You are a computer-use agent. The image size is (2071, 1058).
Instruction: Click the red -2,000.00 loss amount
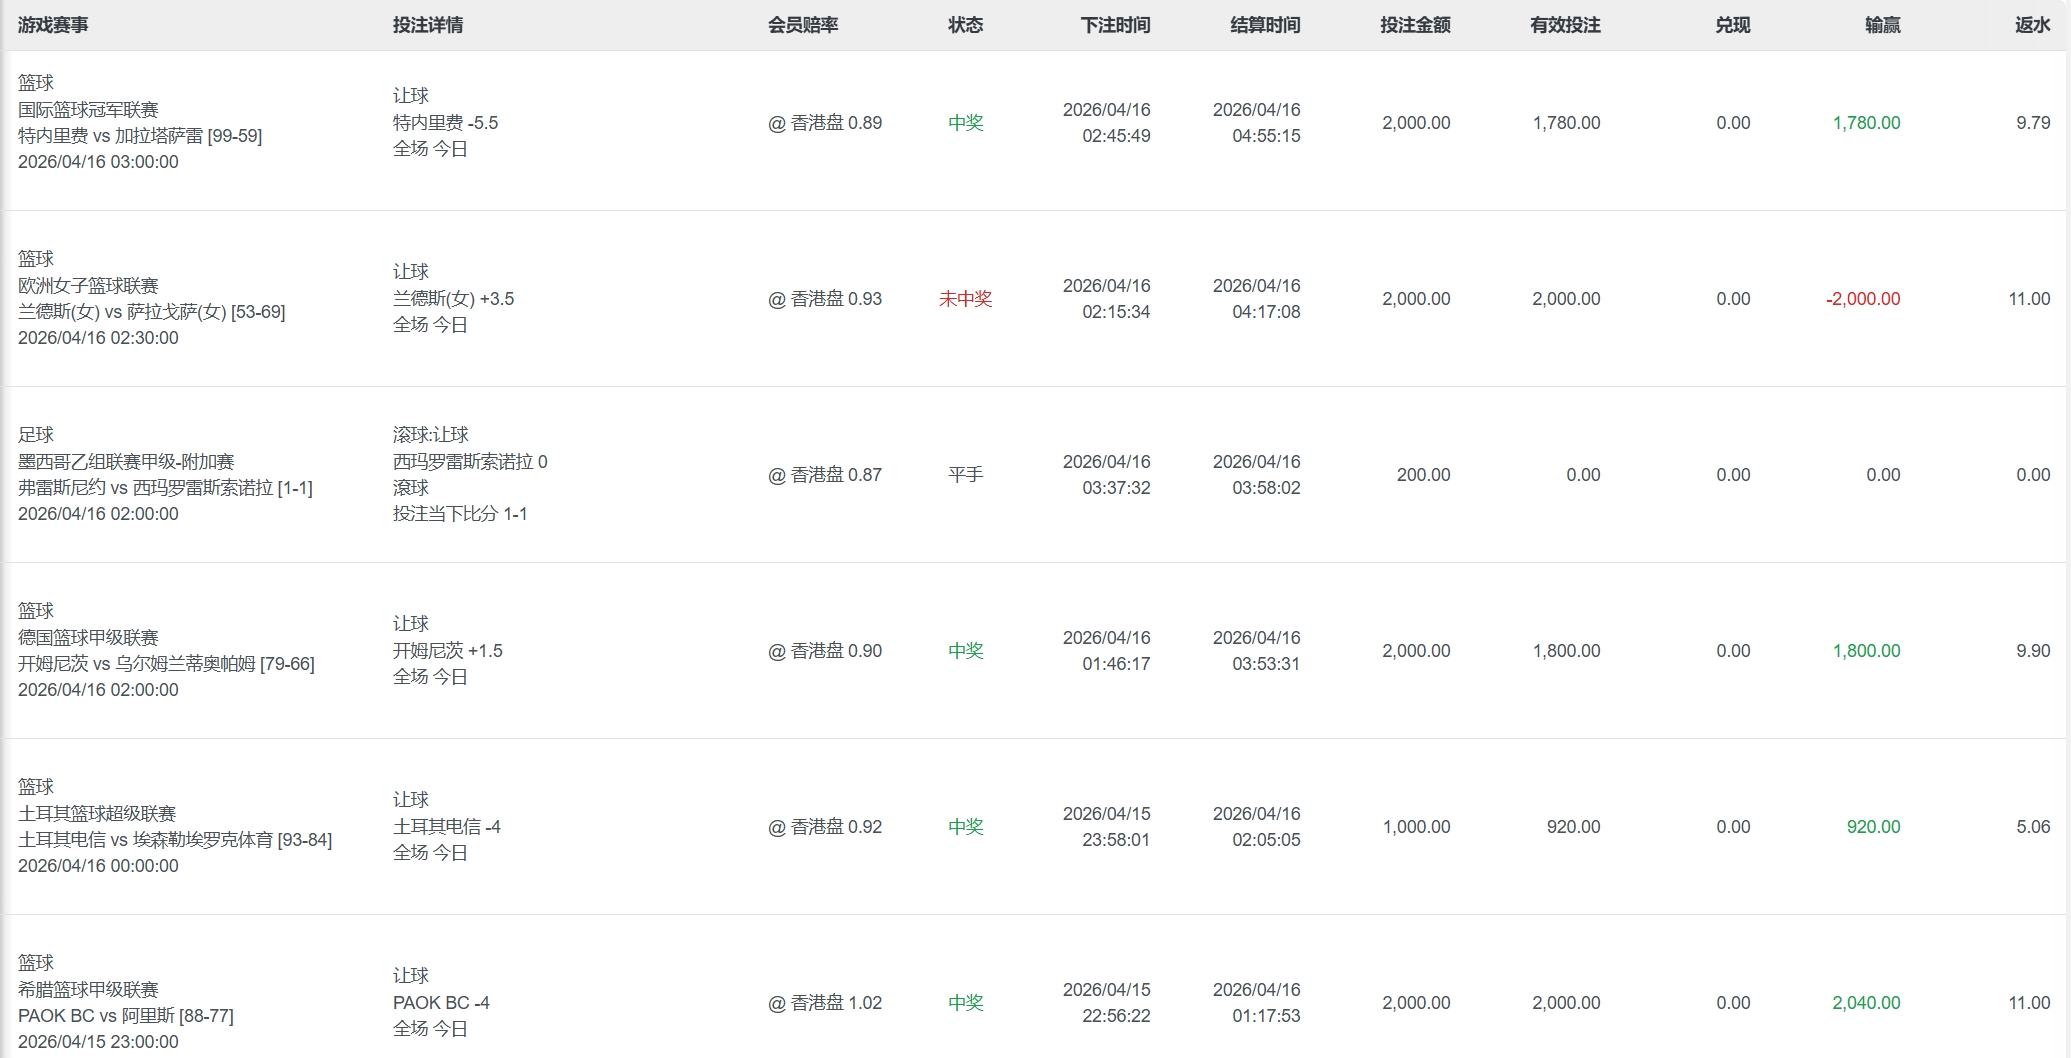pos(1863,299)
